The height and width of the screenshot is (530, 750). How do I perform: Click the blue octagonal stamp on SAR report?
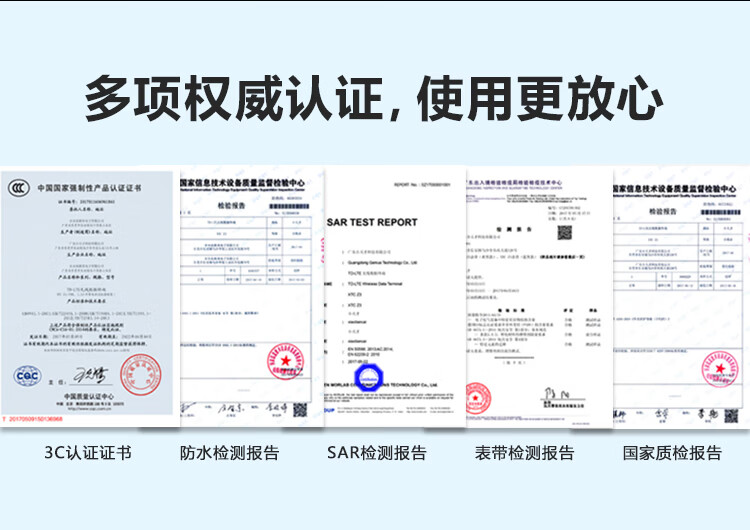(369, 378)
